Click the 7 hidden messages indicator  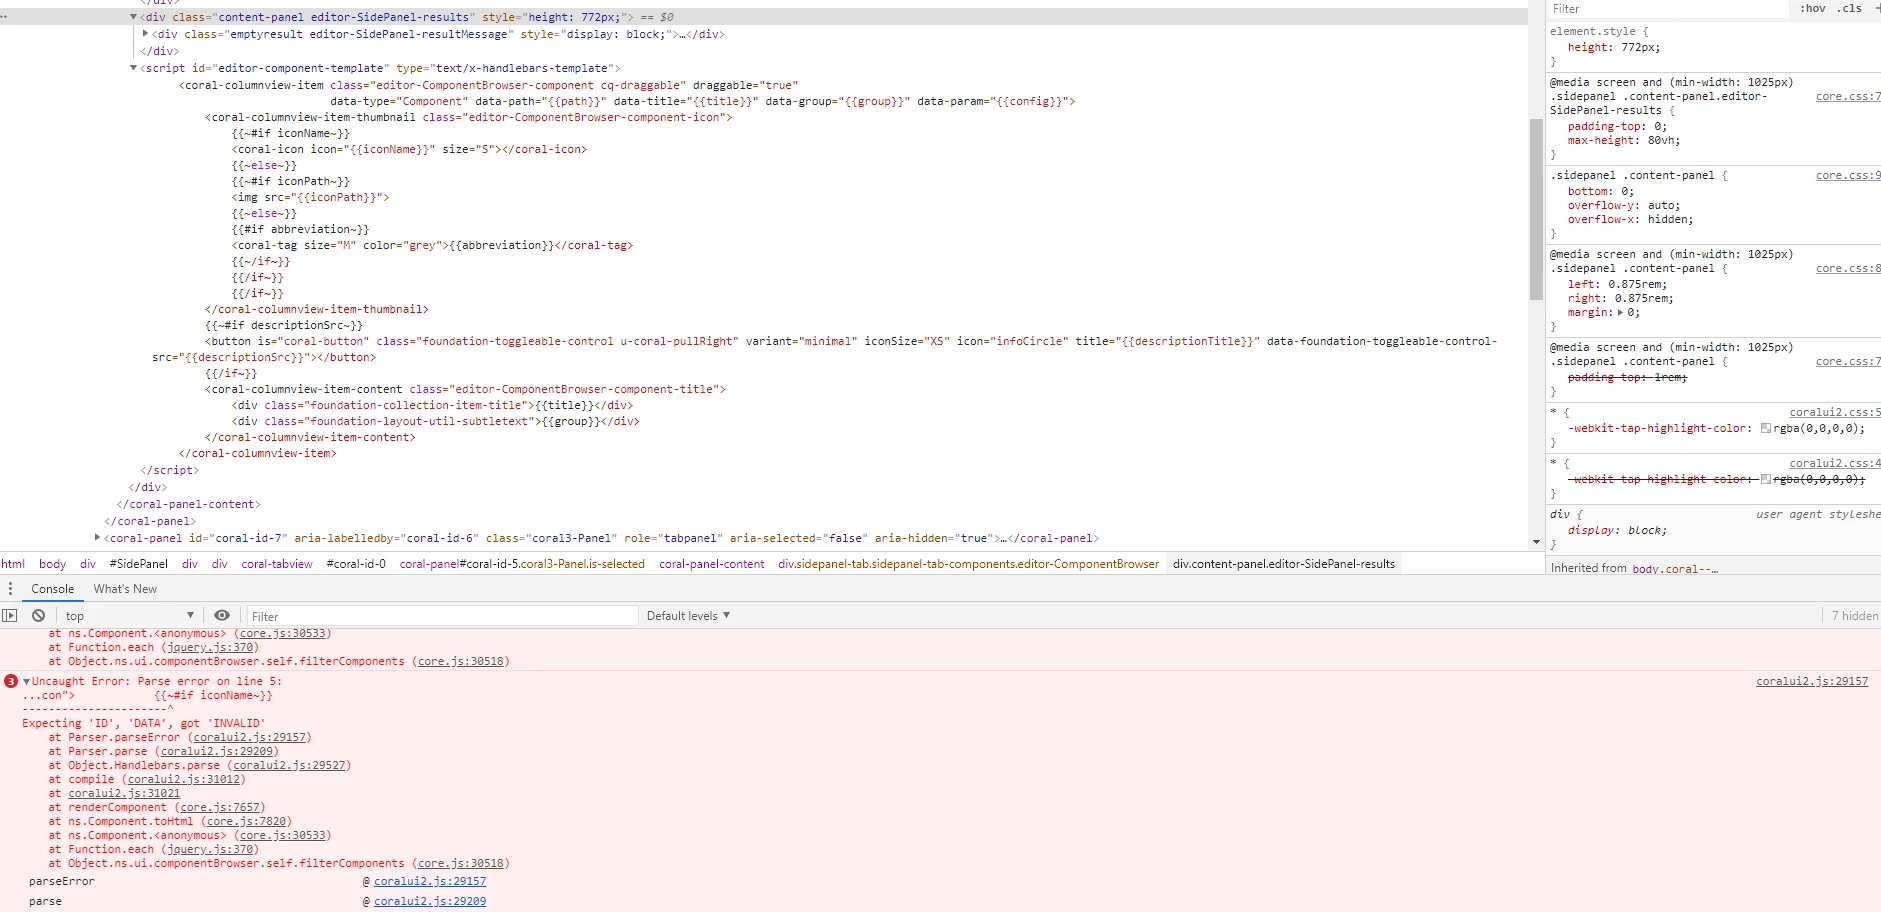click(1855, 616)
